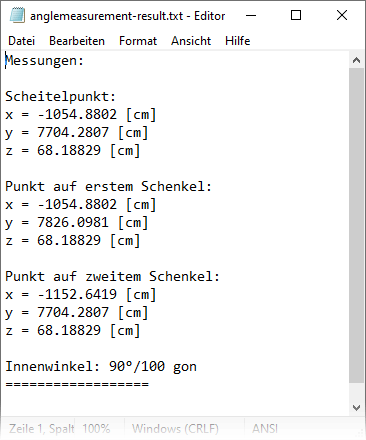
Task: Click in line Punkt auf erstem Schenkel:
Action: [108, 186]
